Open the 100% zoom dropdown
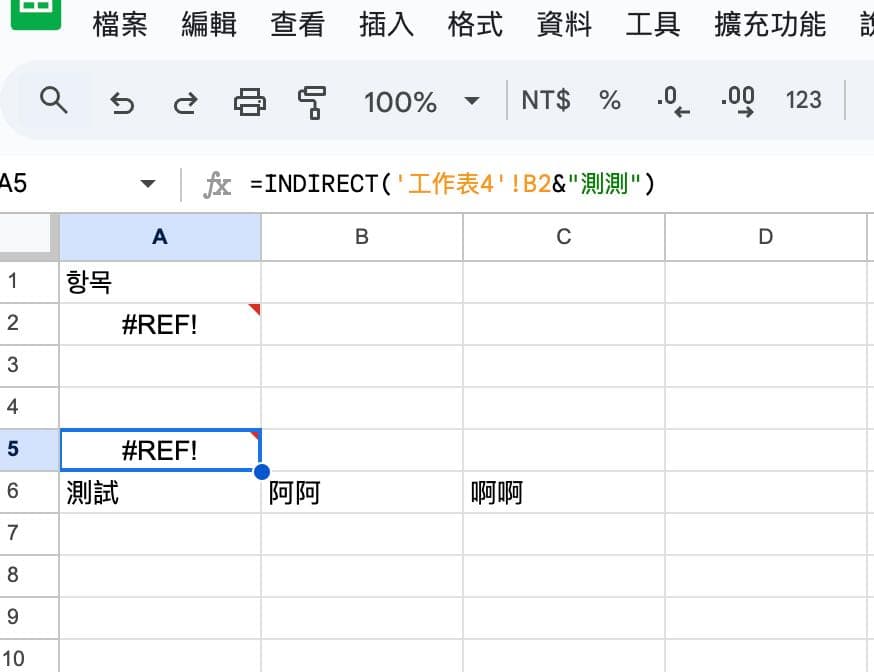The height and width of the screenshot is (672, 874). [x=421, y=101]
